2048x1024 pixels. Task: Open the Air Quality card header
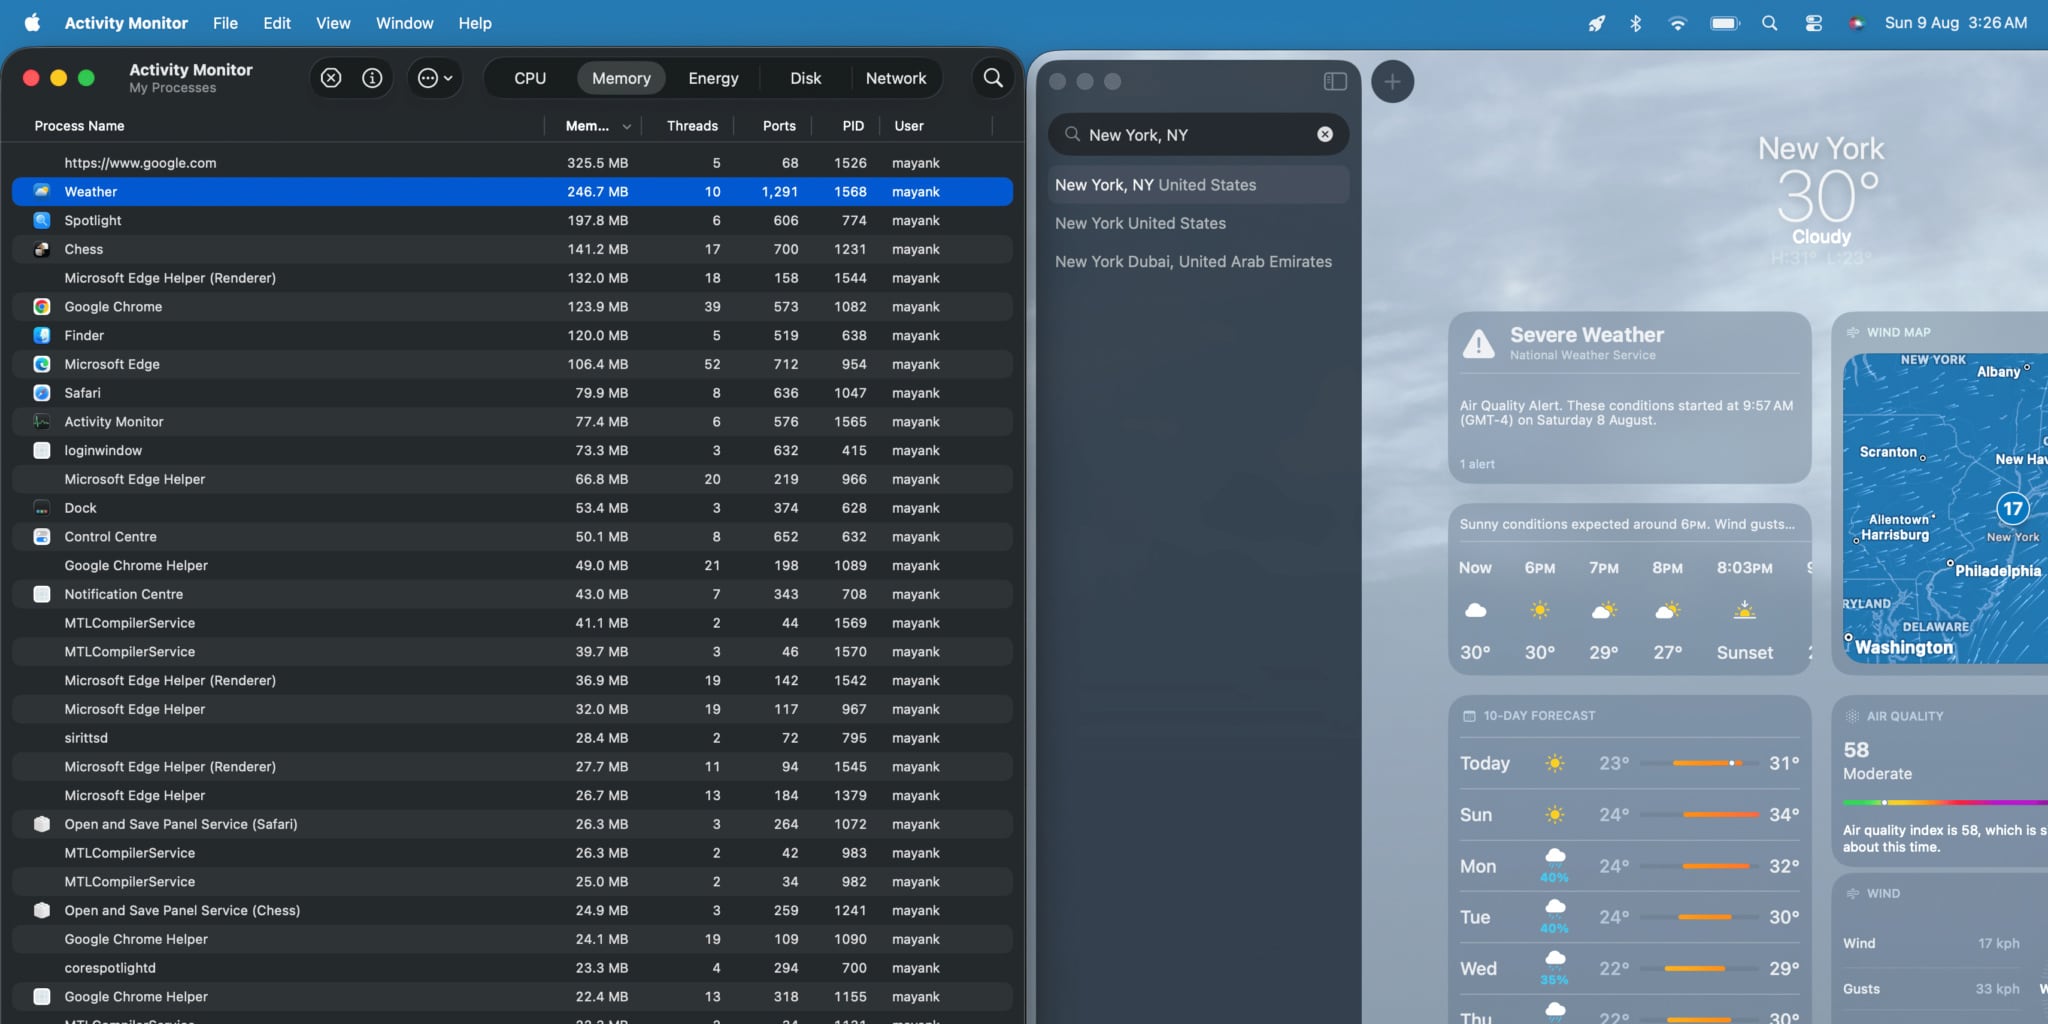[x=1894, y=716]
